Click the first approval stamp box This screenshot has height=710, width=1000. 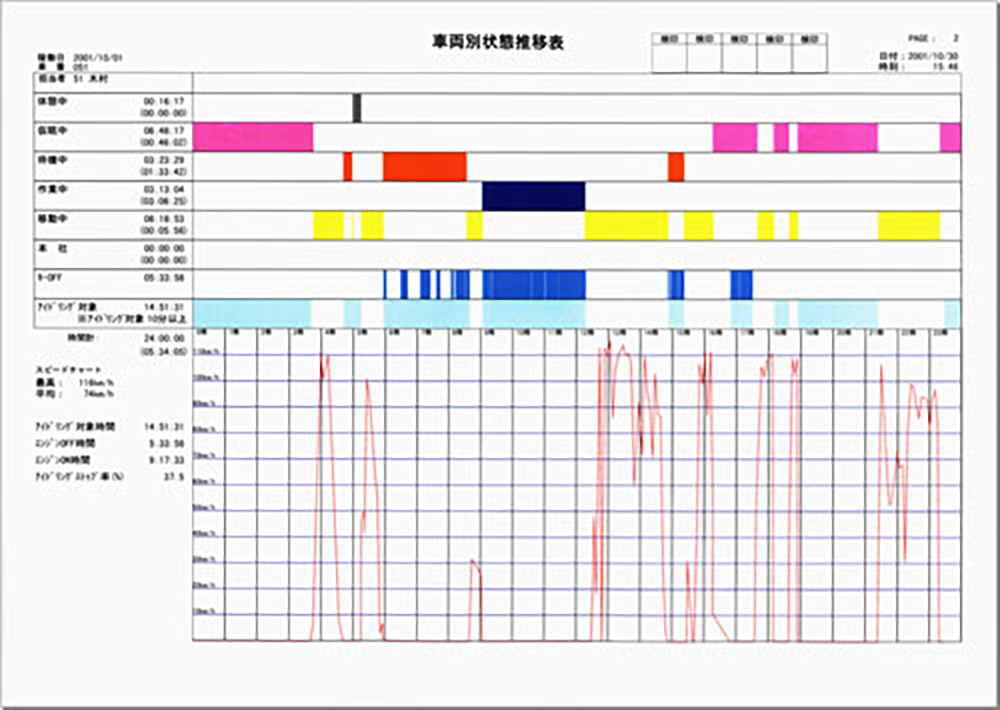669,53
